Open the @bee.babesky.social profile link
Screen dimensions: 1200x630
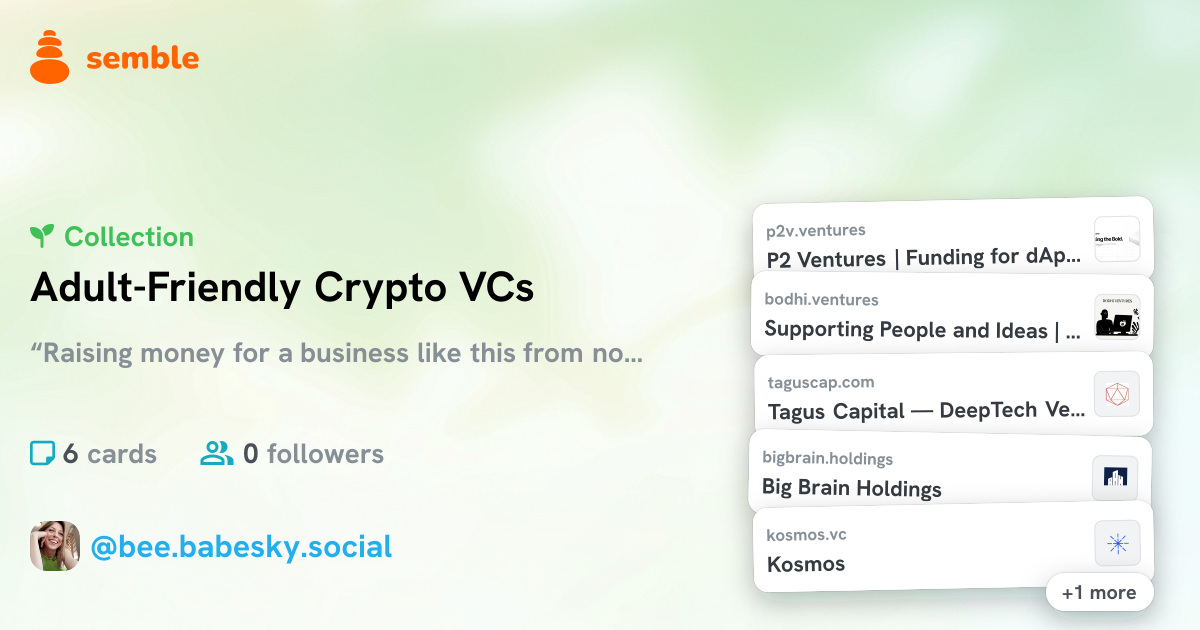[241, 547]
